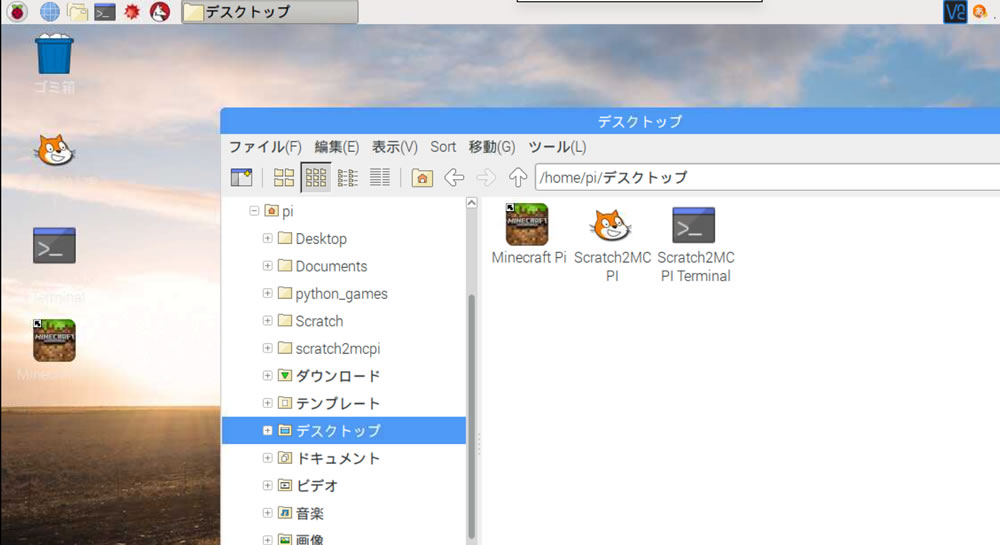The height and width of the screenshot is (545, 1000).
Task: Click the tree pane vertical scrollbar
Action: pyautogui.click(x=471, y=416)
